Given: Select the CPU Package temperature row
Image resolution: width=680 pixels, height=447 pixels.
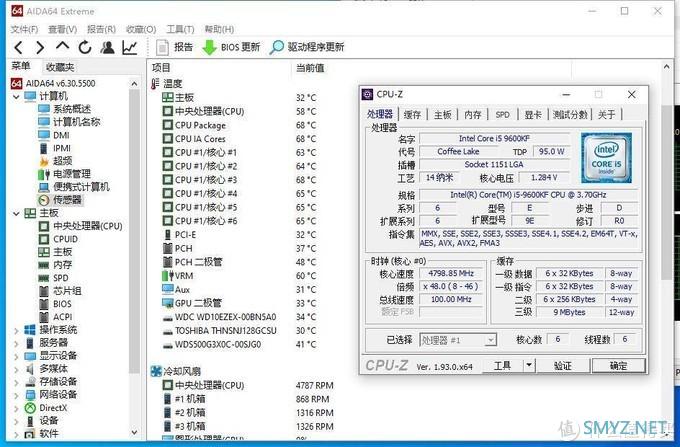Looking at the screenshot, I should point(239,125).
